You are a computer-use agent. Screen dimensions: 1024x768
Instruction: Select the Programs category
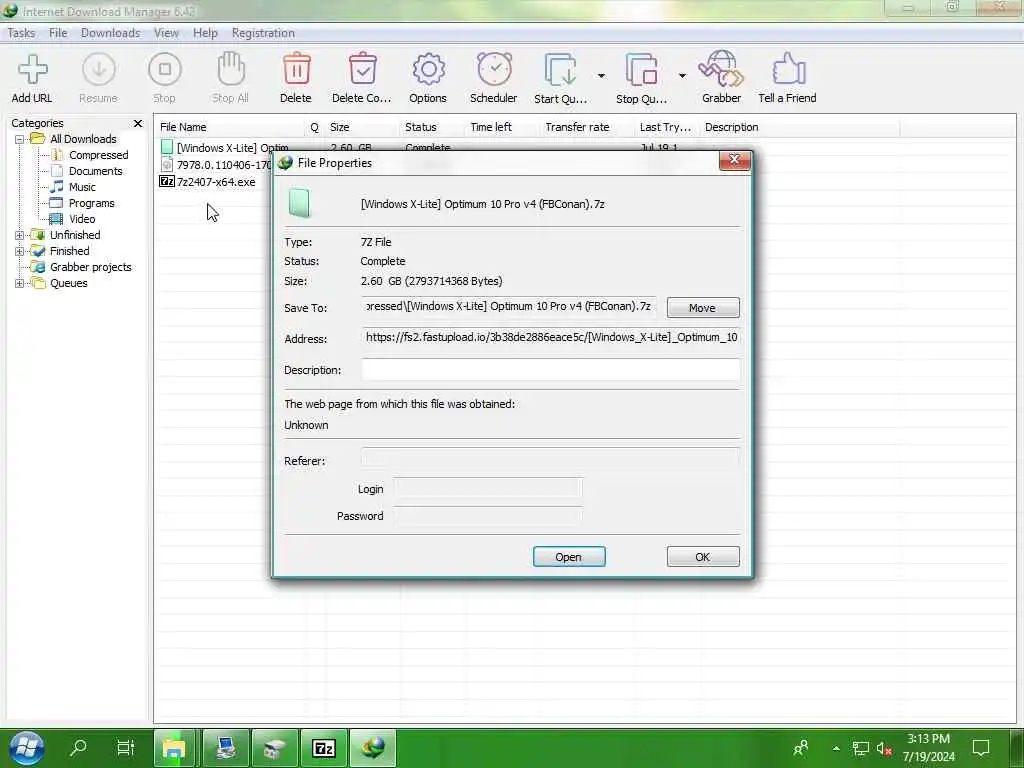[91, 203]
